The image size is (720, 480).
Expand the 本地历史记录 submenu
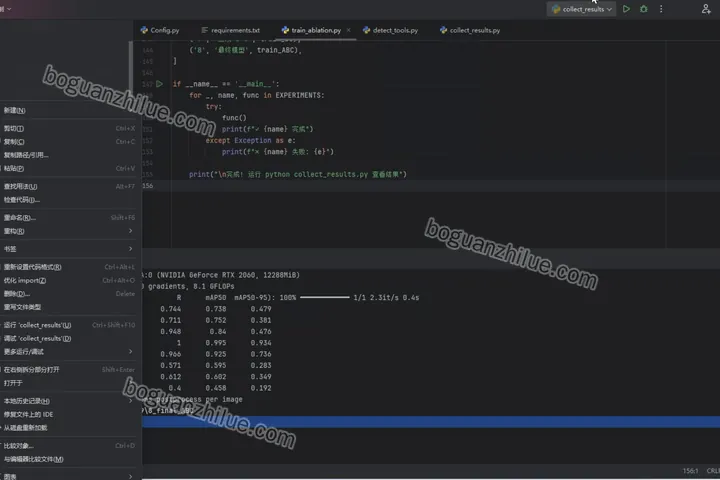(69, 401)
